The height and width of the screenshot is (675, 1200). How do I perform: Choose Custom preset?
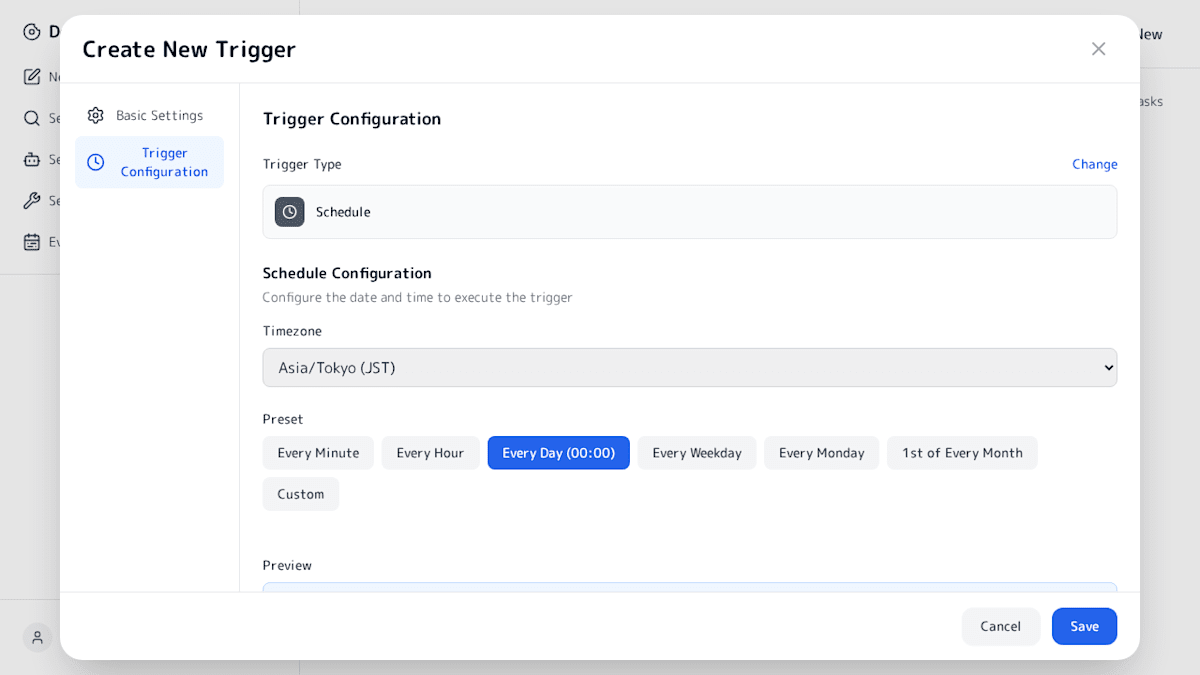coord(301,494)
